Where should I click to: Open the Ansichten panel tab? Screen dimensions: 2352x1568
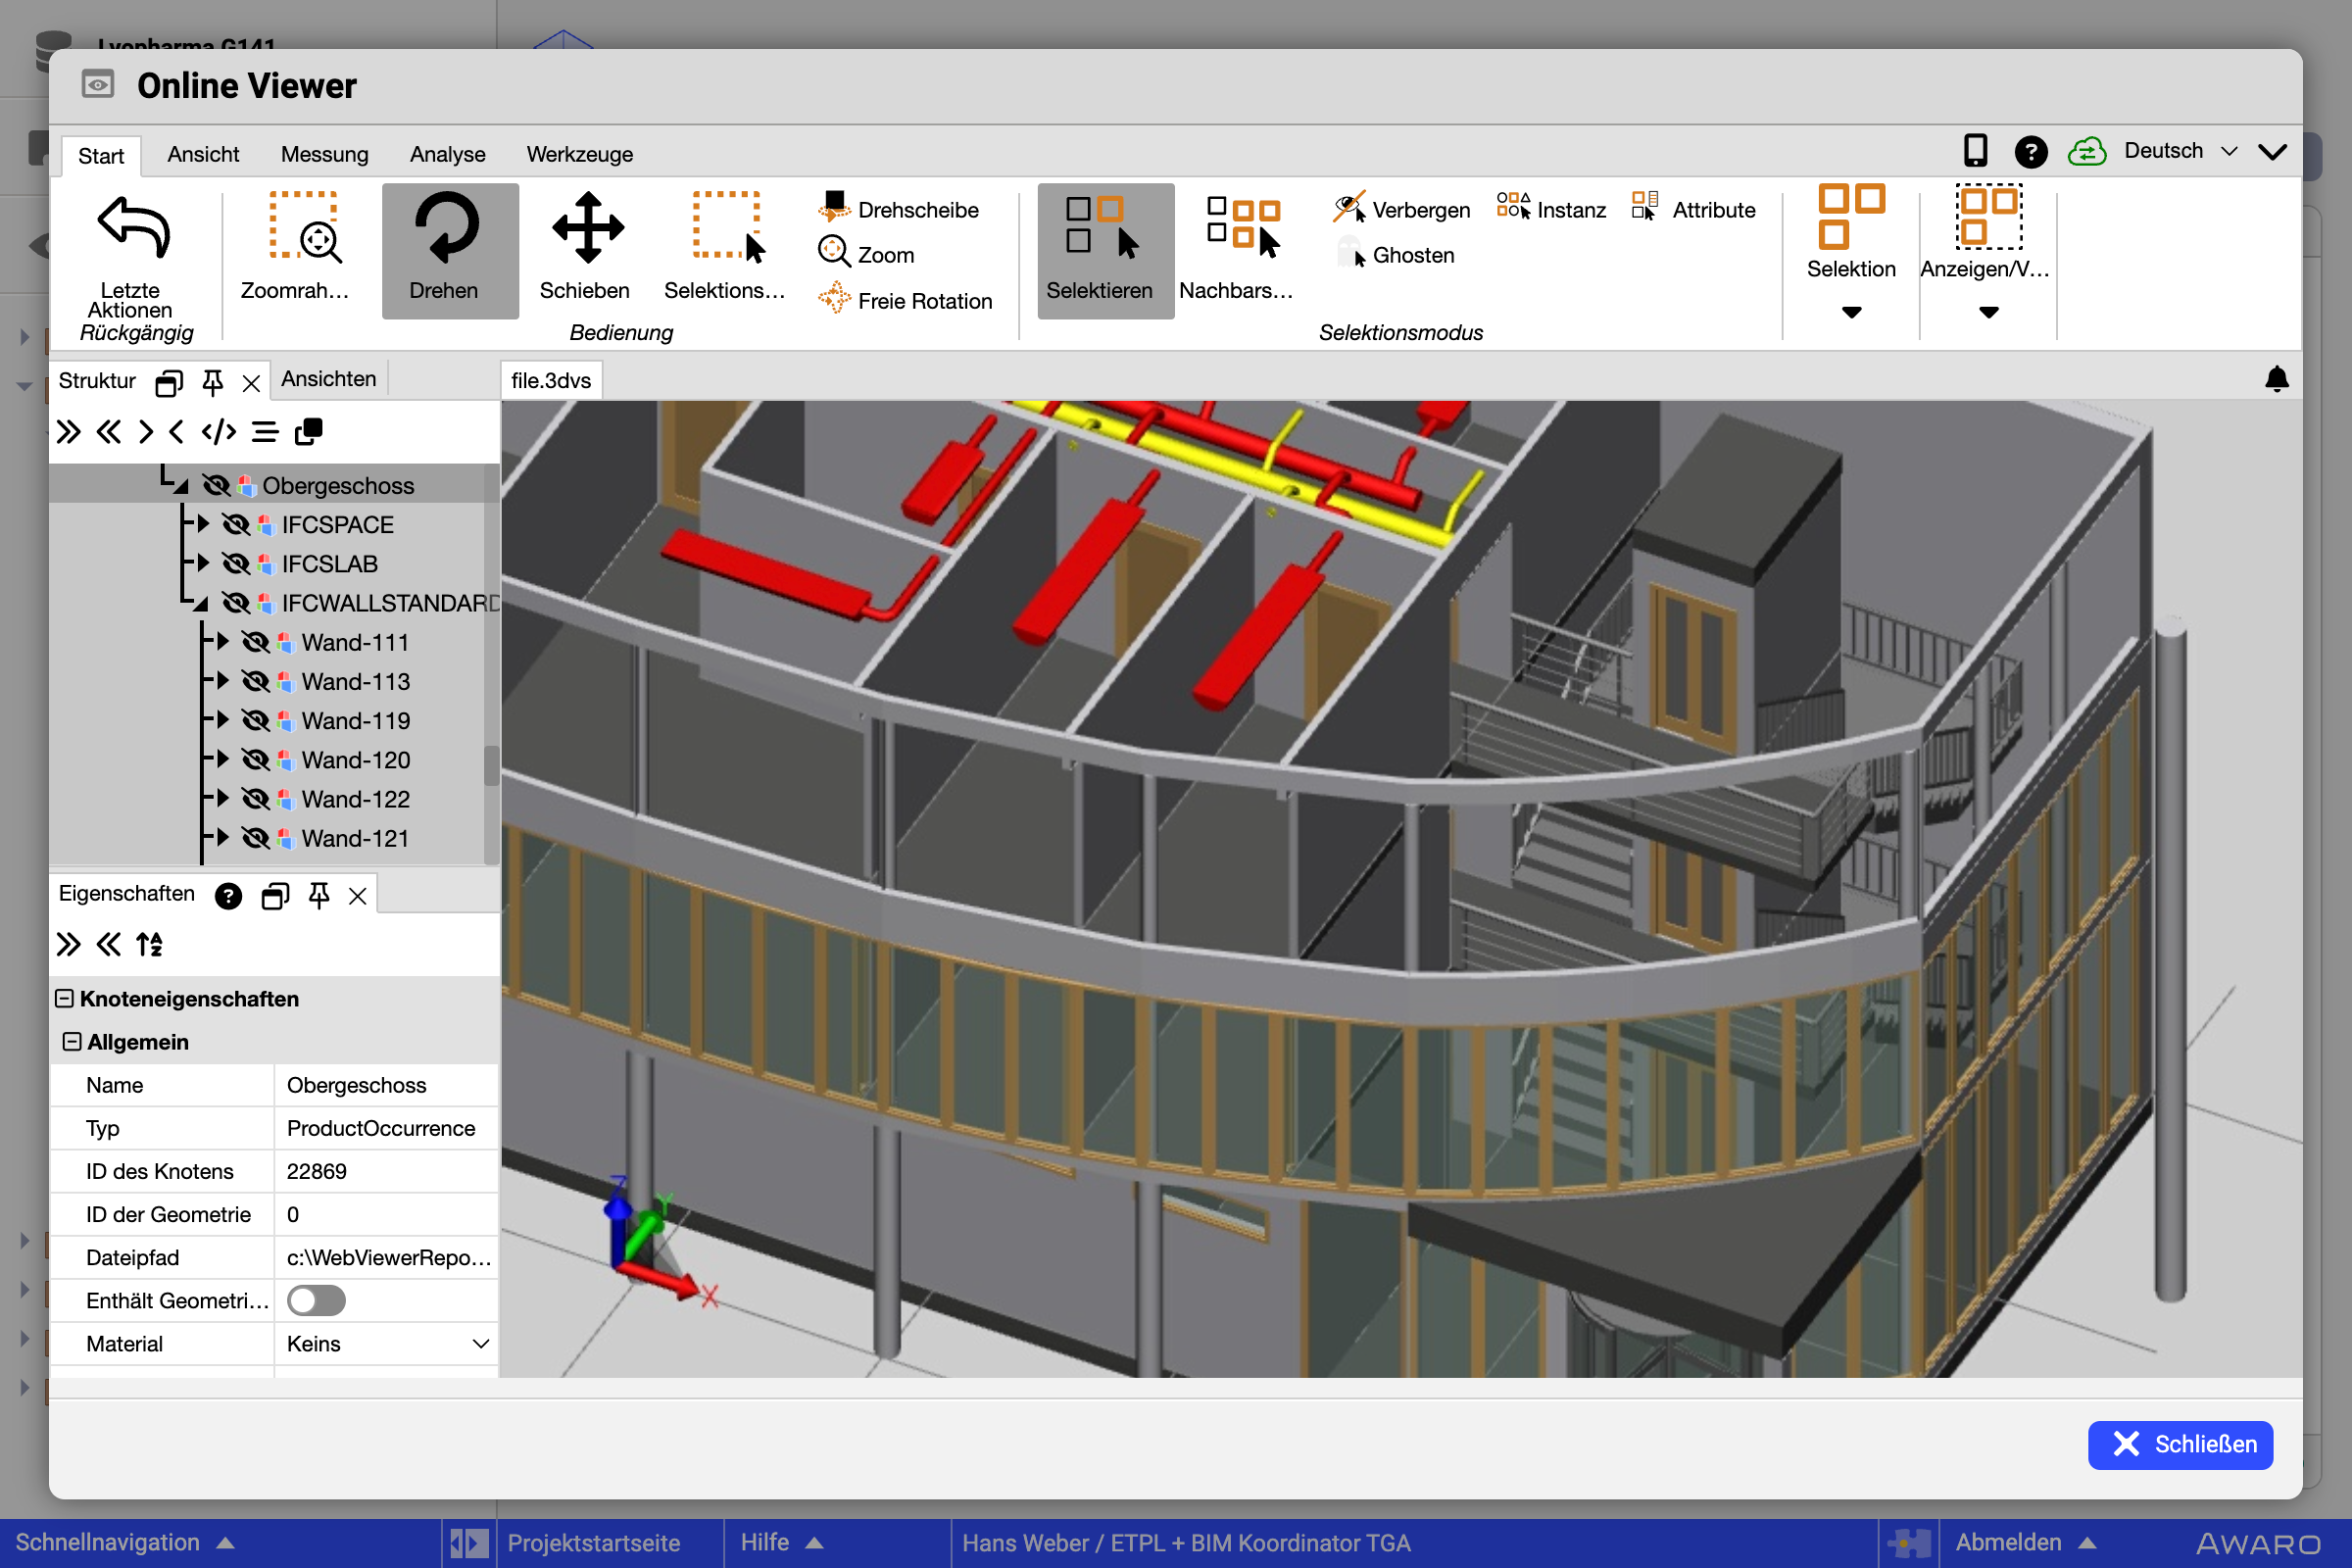328,379
